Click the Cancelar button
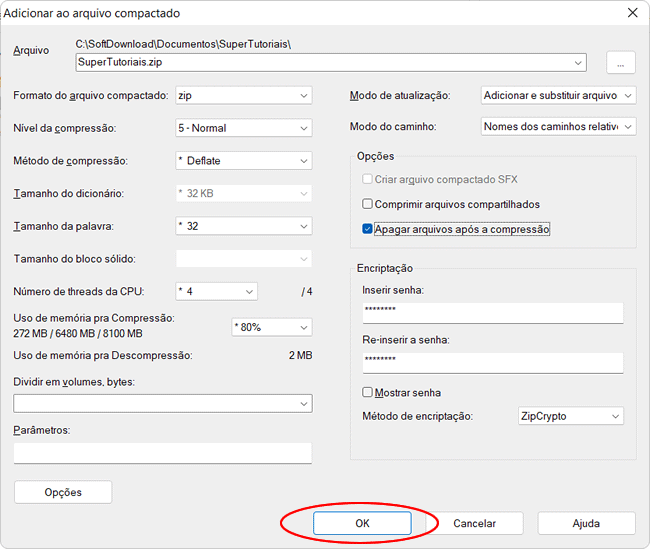The height and width of the screenshot is (549, 650). pyautogui.click(x=474, y=523)
